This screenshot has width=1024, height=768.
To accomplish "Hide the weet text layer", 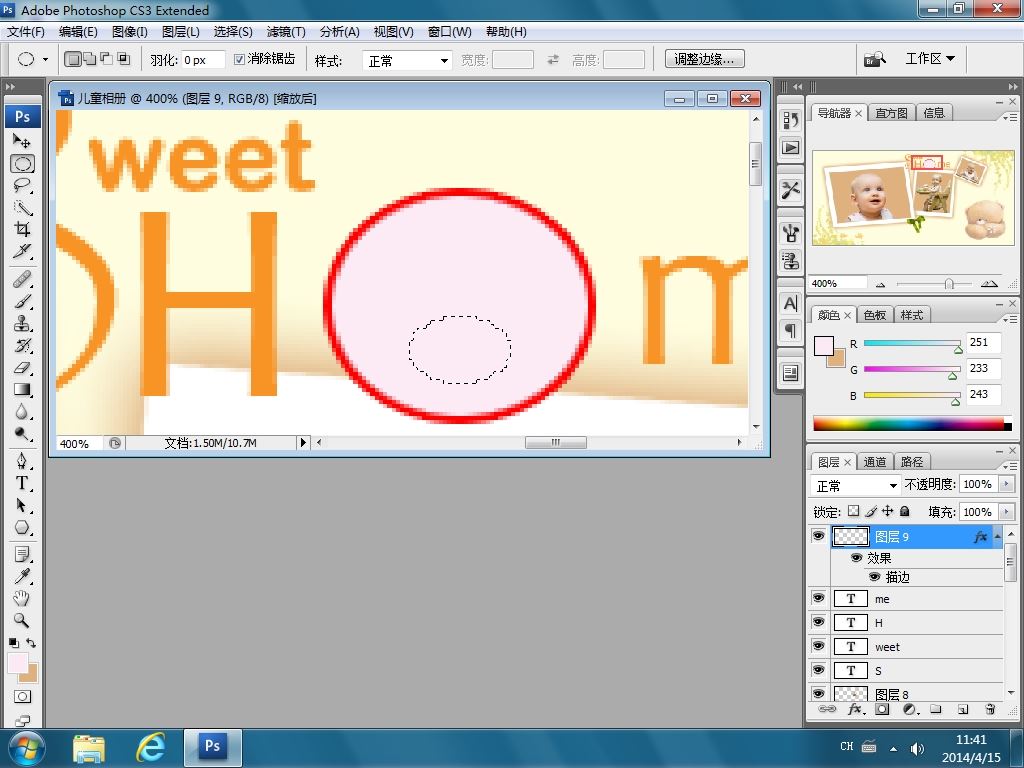I will tap(818, 646).
